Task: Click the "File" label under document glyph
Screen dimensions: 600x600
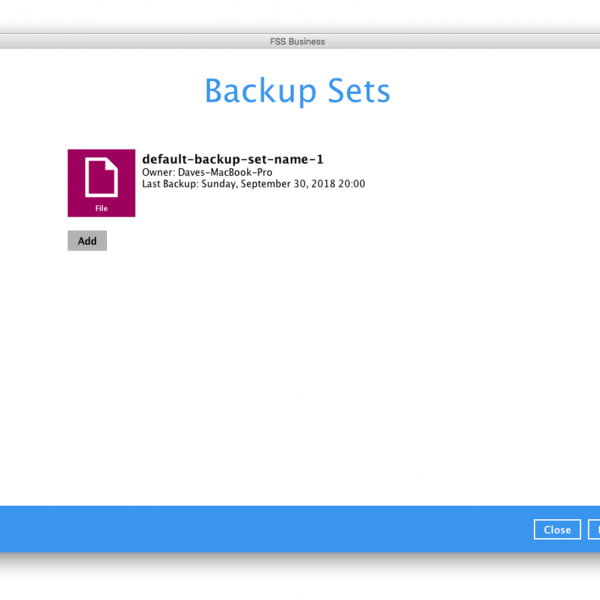Action: (x=101, y=208)
